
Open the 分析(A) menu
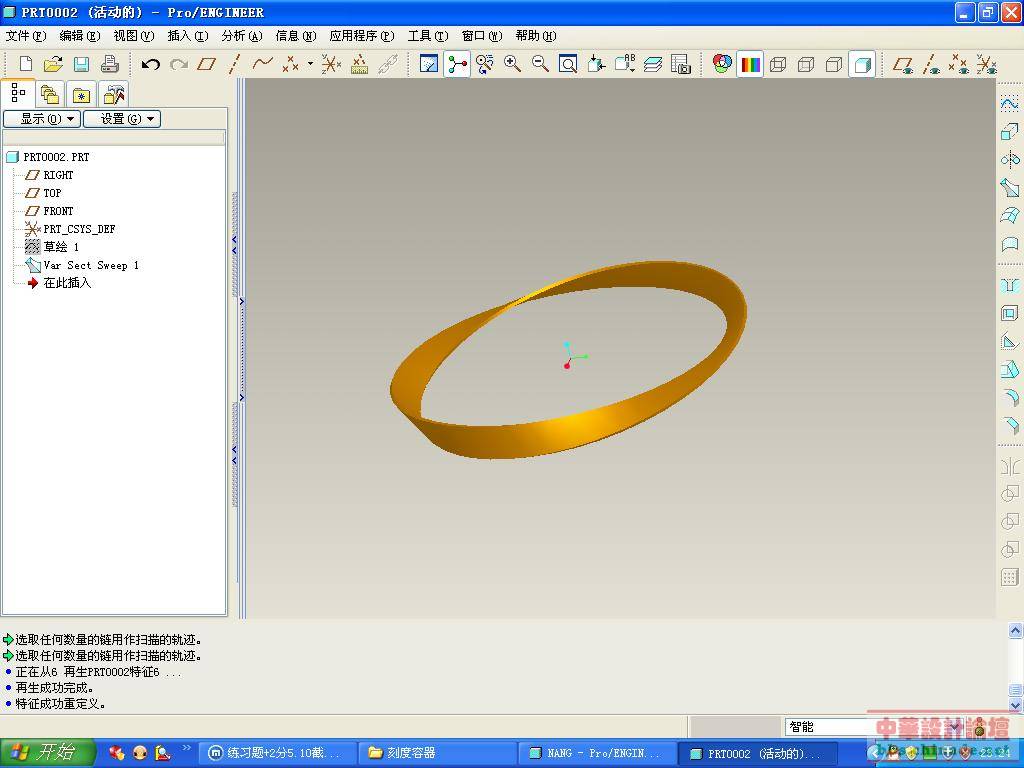pos(242,36)
